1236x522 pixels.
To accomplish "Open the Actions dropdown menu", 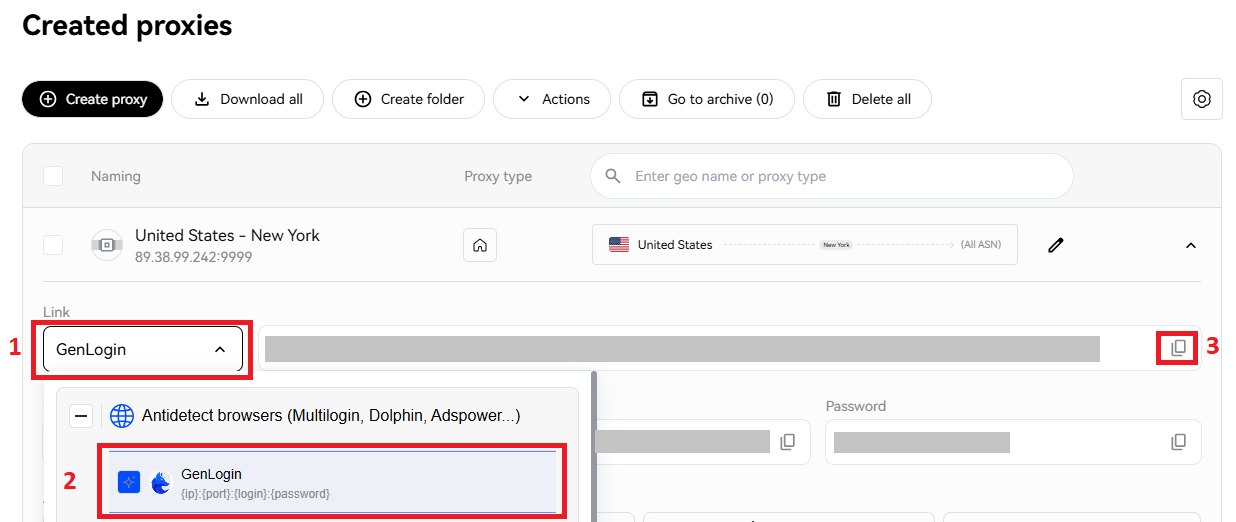I will (x=552, y=99).
